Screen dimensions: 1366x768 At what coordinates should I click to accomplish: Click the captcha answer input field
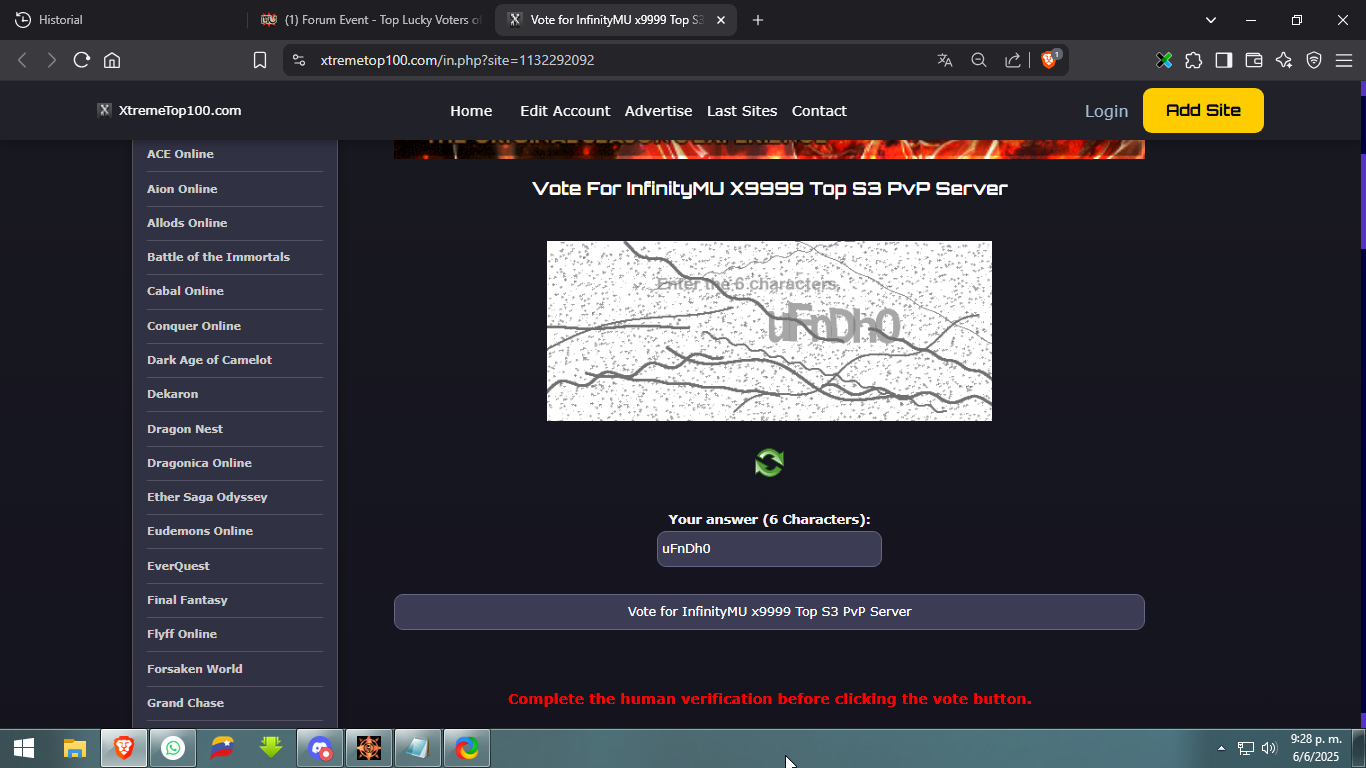(769, 549)
